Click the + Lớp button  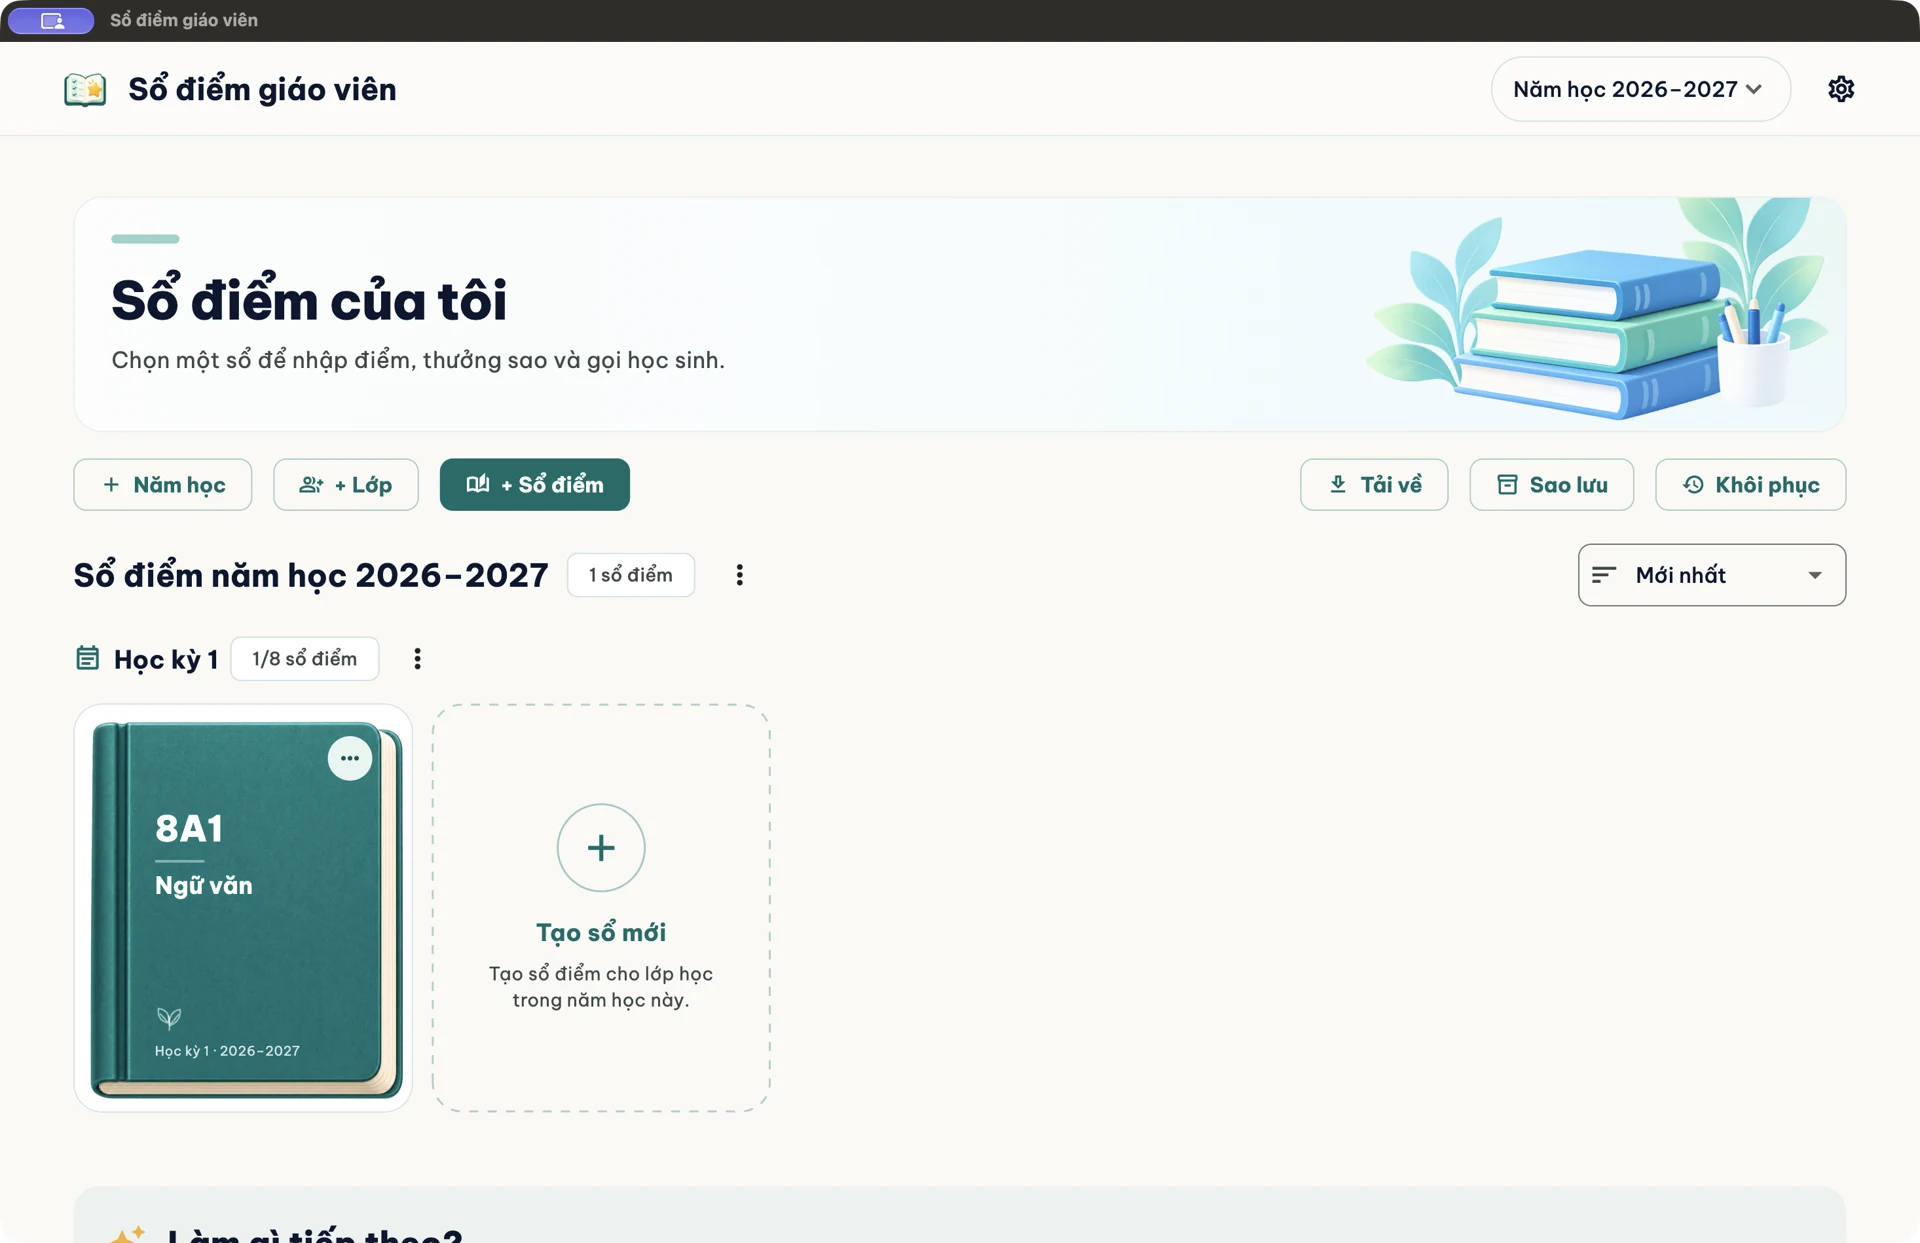coord(346,485)
